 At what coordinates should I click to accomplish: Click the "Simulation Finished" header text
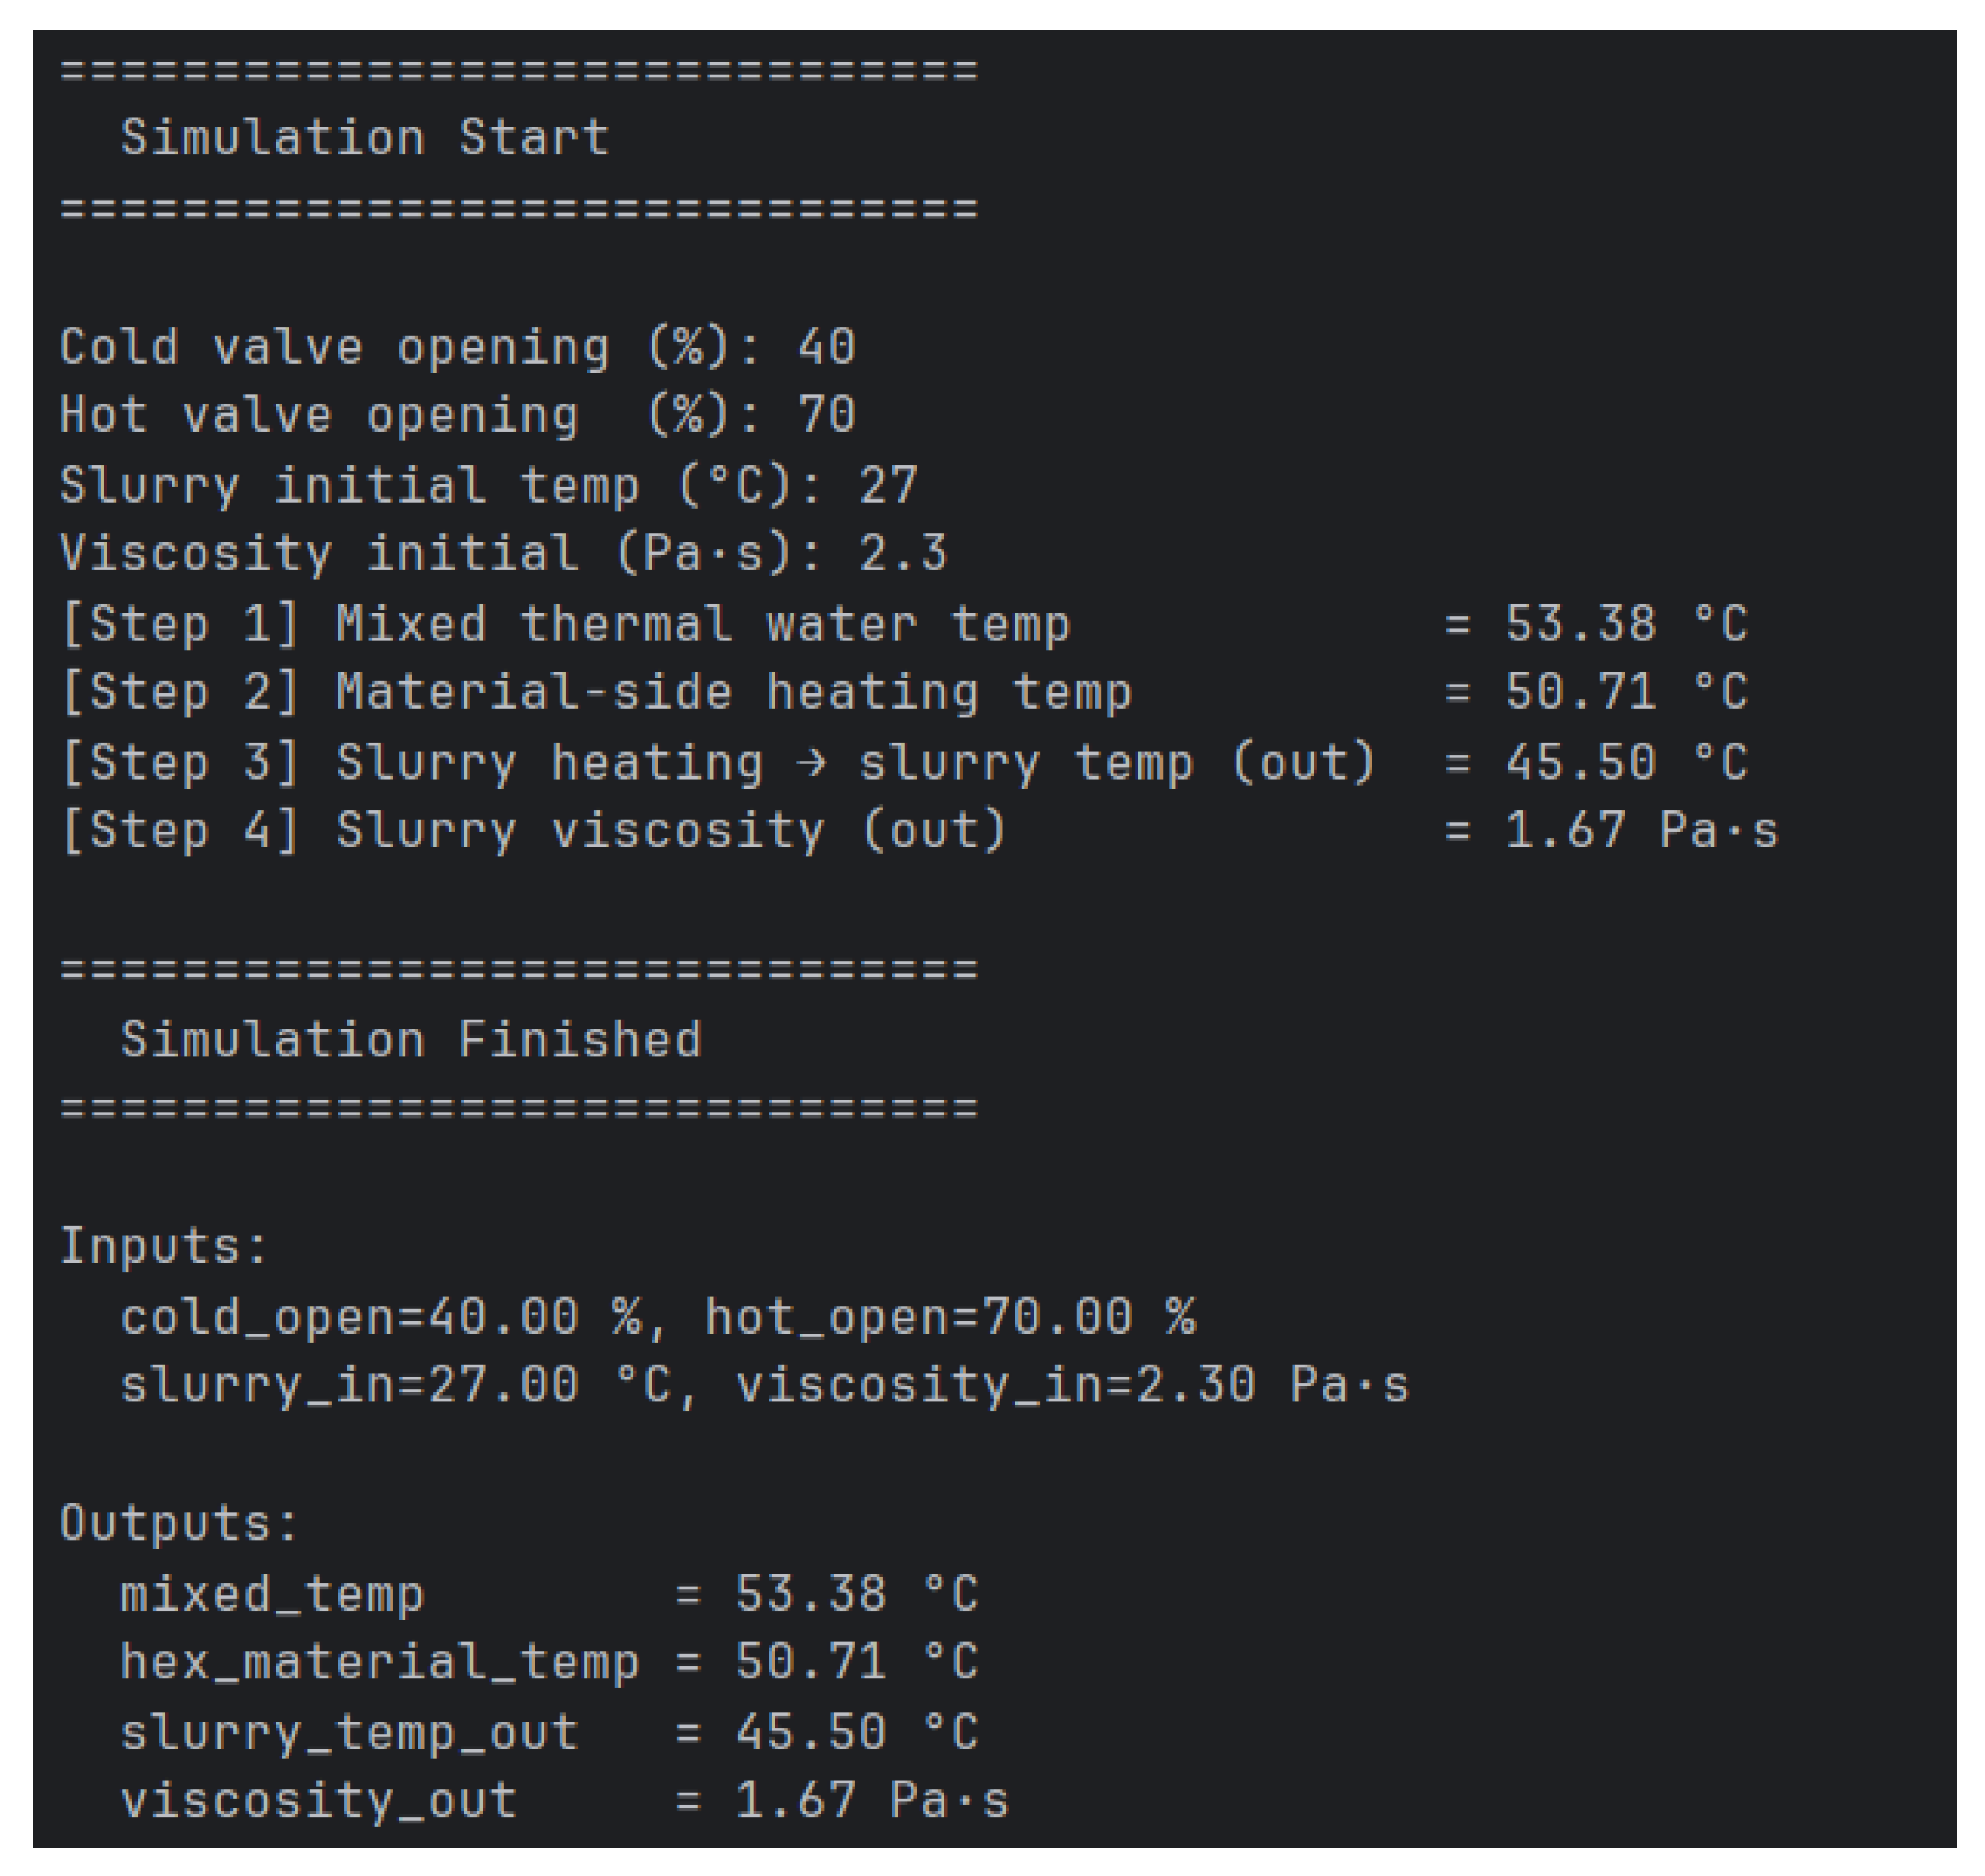(x=410, y=1040)
